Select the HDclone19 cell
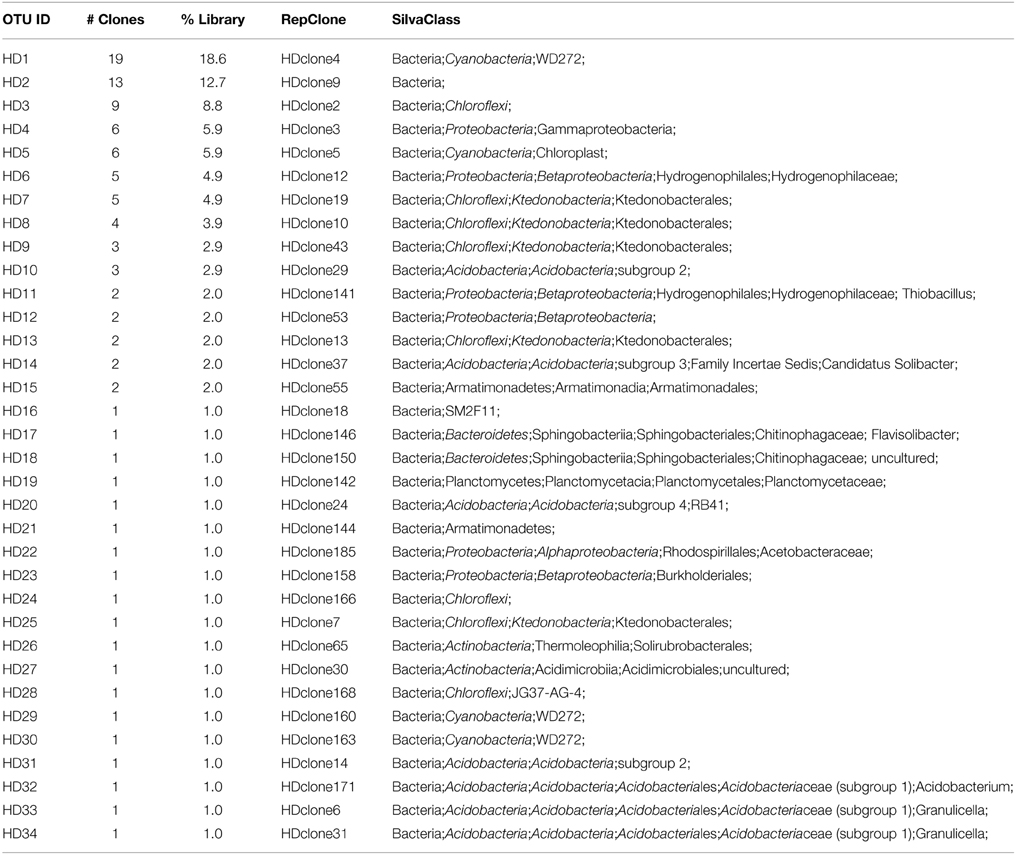Image resolution: width=1016 pixels, height=855 pixels. tap(314, 200)
